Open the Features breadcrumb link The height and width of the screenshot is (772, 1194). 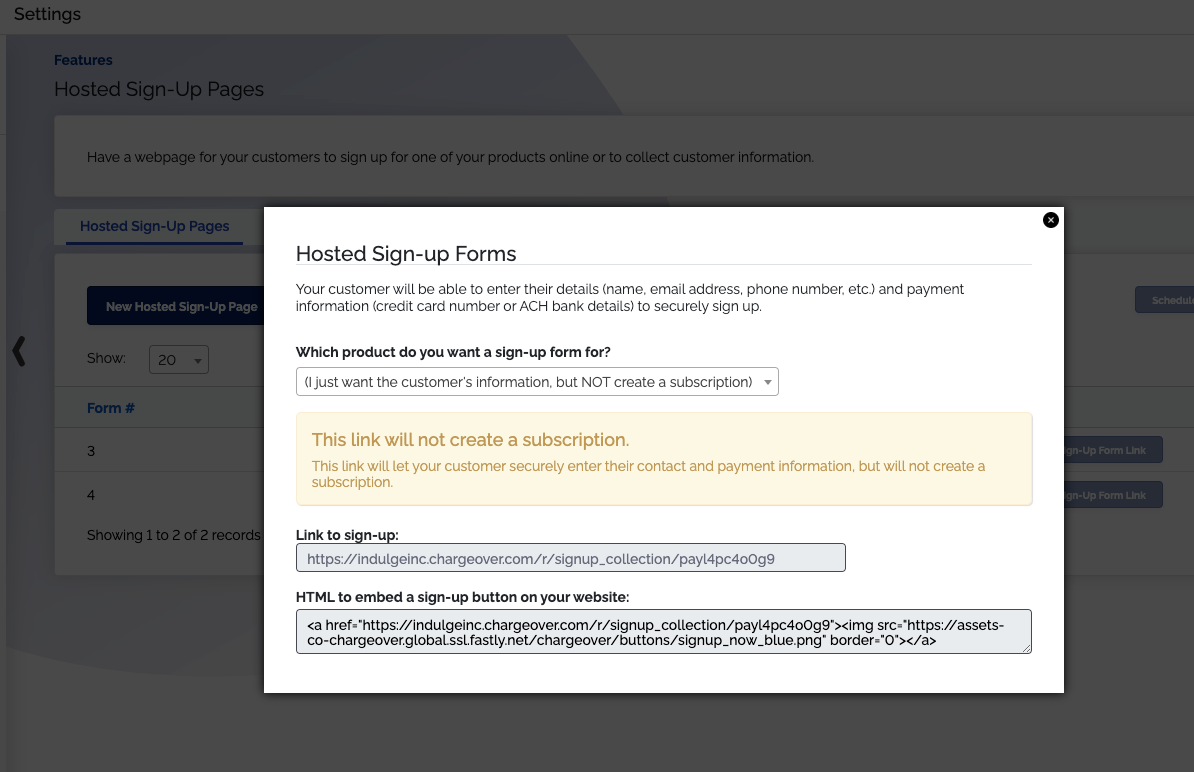pyautogui.click(x=83, y=60)
